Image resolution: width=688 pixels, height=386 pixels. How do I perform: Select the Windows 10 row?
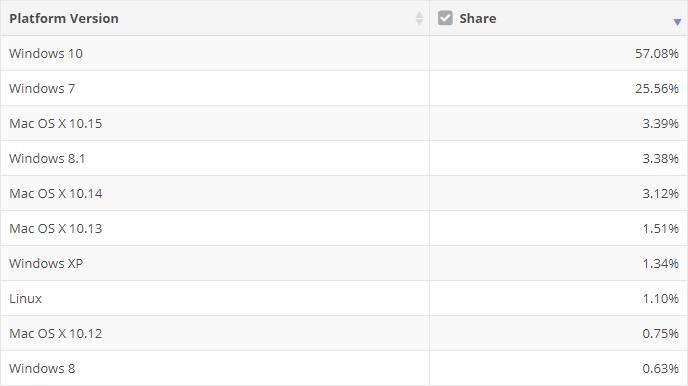tap(344, 53)
